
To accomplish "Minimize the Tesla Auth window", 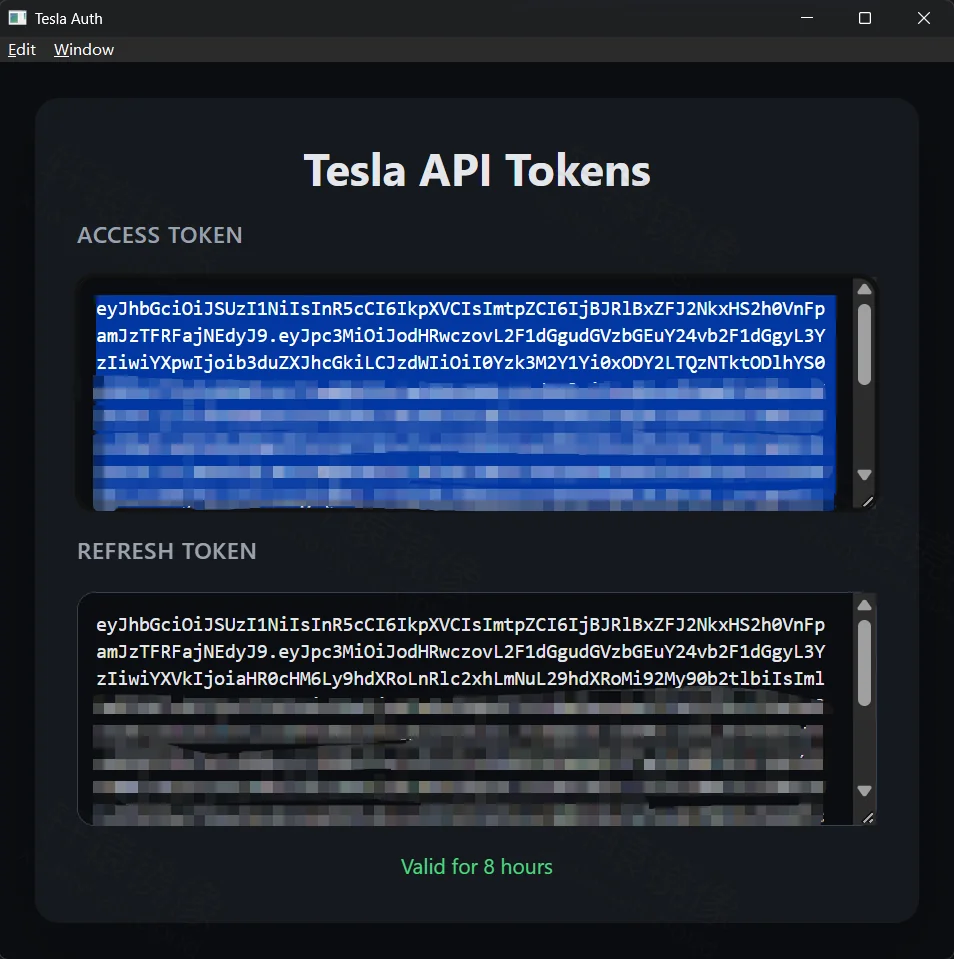I will tap(807, 18).
